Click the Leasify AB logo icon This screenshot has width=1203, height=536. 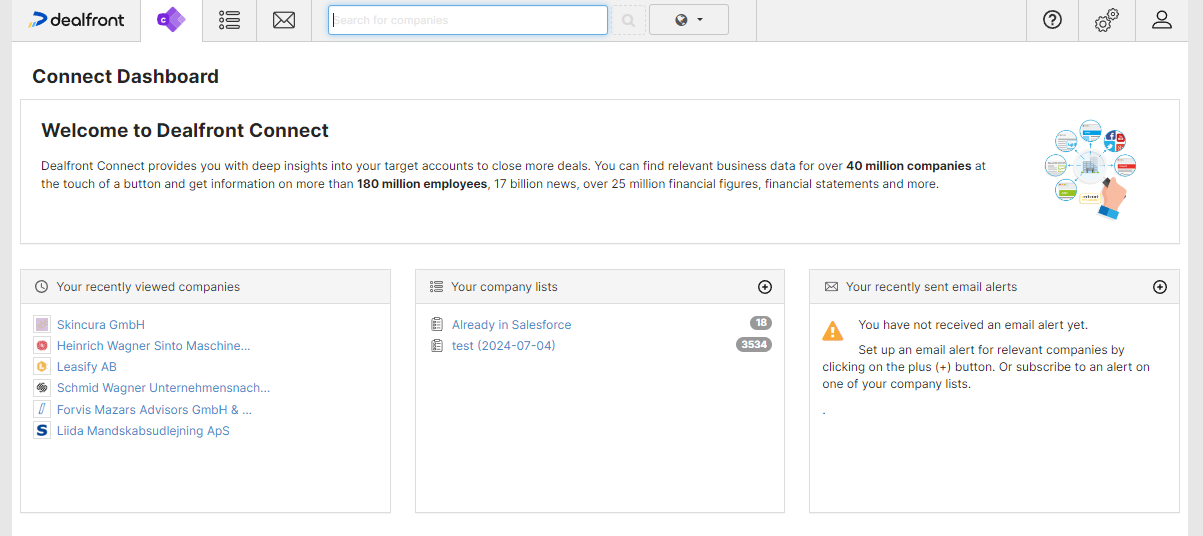coord(42,367)
